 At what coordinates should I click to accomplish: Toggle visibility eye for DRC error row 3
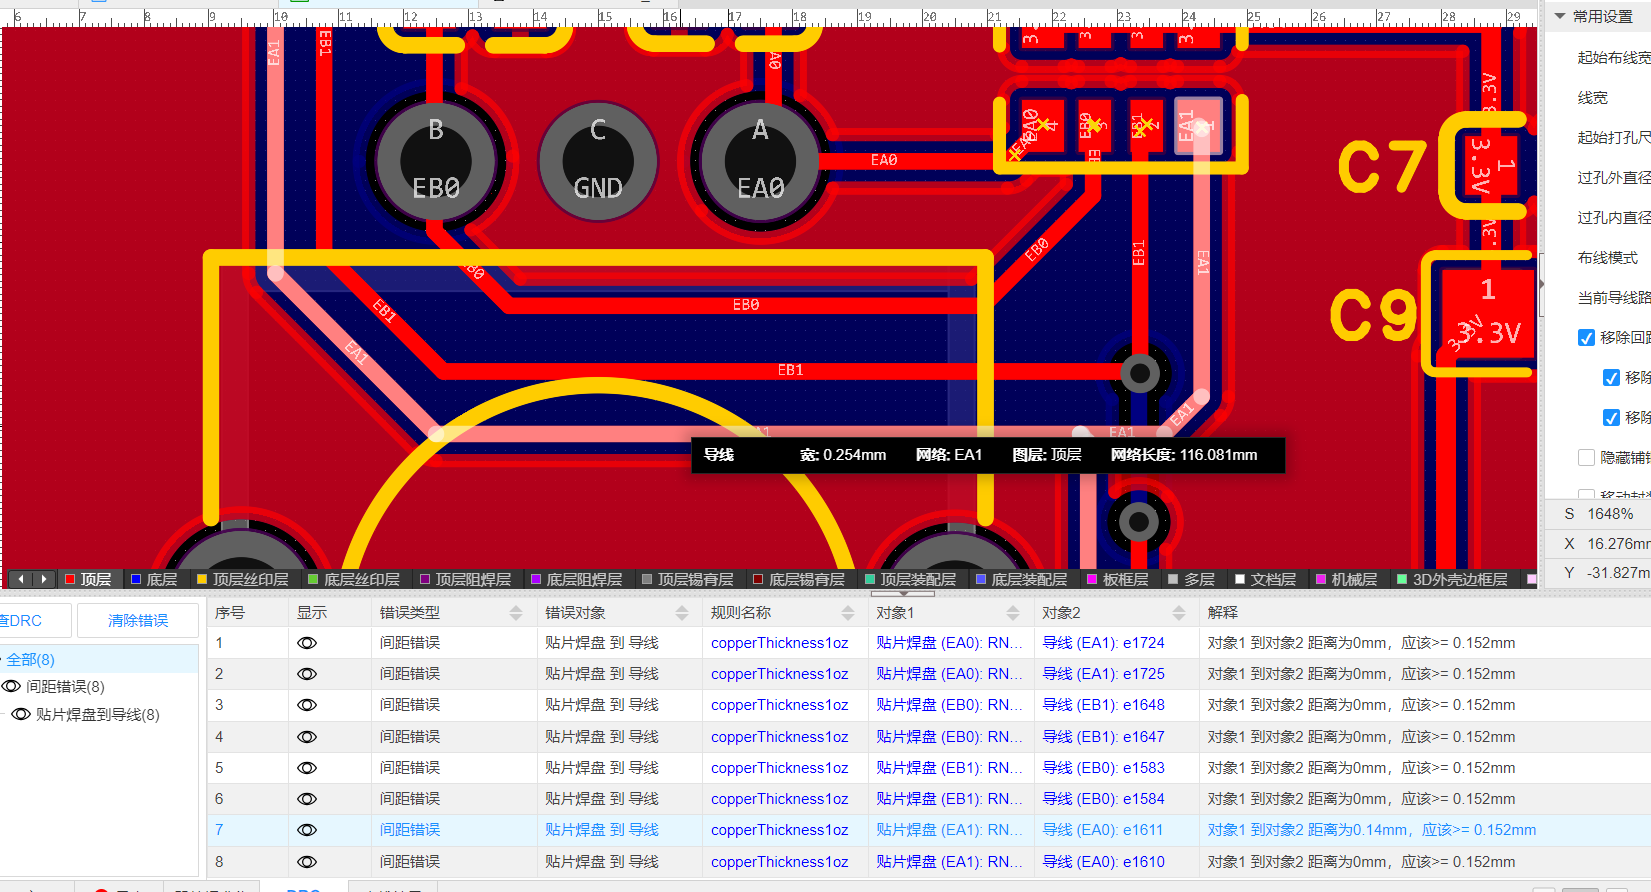(x=307, y=705)
